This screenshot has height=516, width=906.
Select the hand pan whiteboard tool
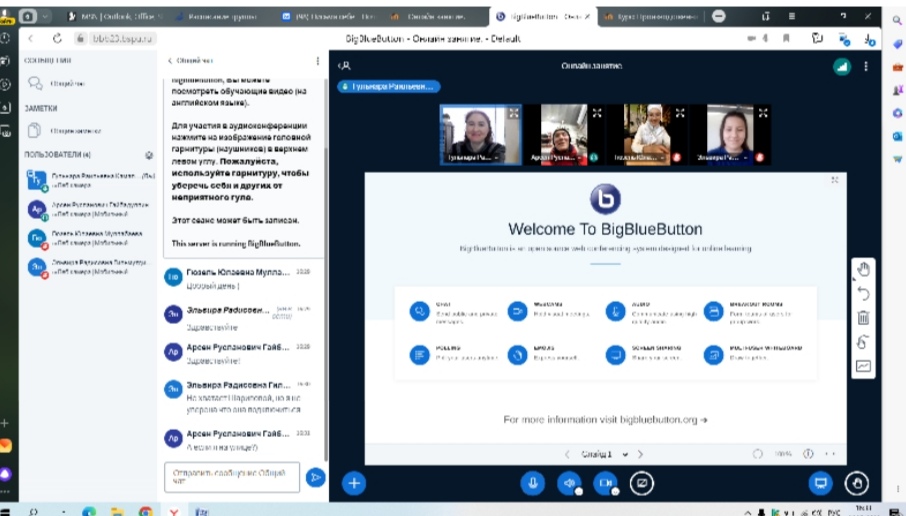863,269
